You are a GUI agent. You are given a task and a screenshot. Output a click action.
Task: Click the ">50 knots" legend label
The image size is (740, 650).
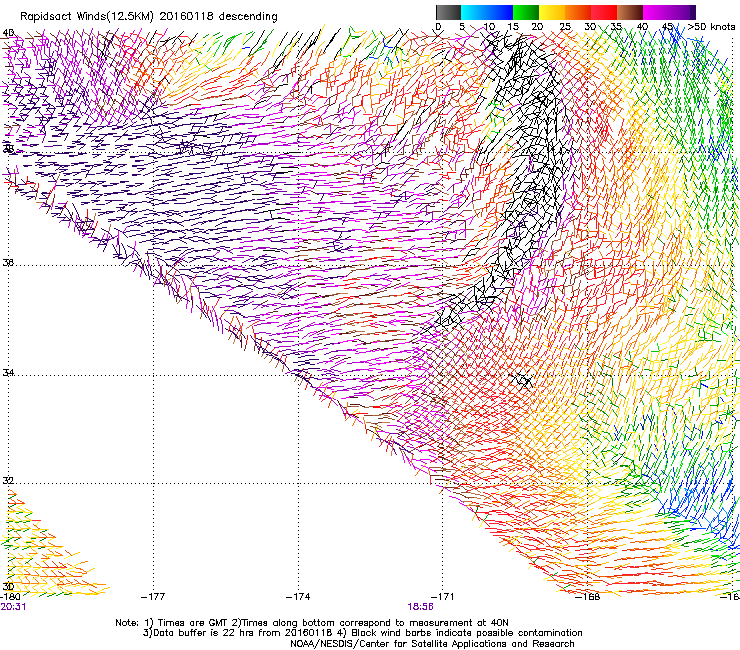[x=711, y=26]
